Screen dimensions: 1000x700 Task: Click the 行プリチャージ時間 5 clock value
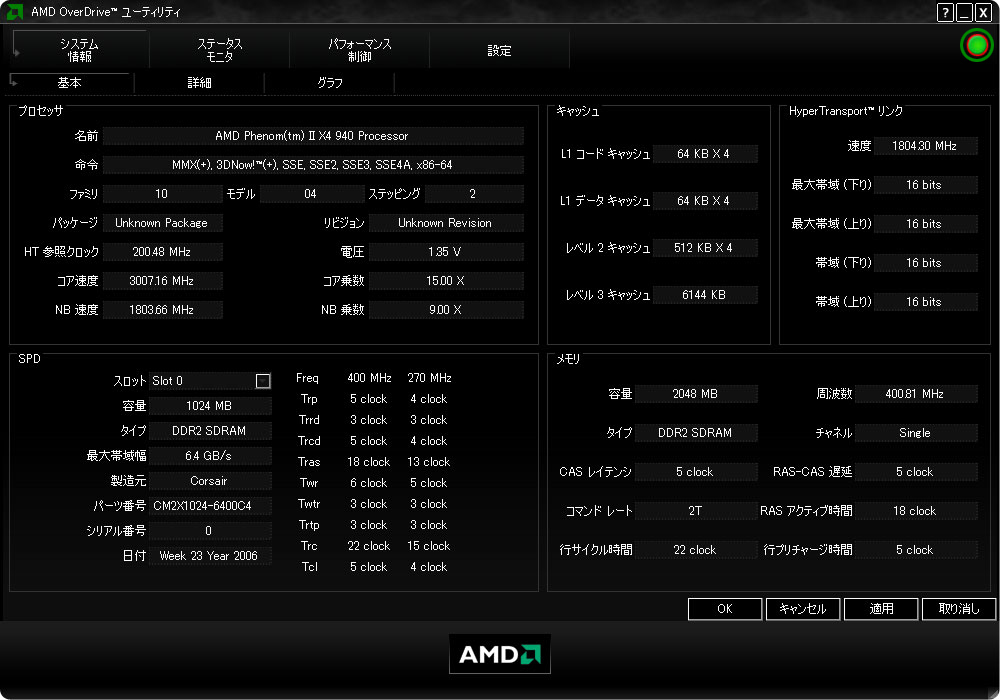916,550
